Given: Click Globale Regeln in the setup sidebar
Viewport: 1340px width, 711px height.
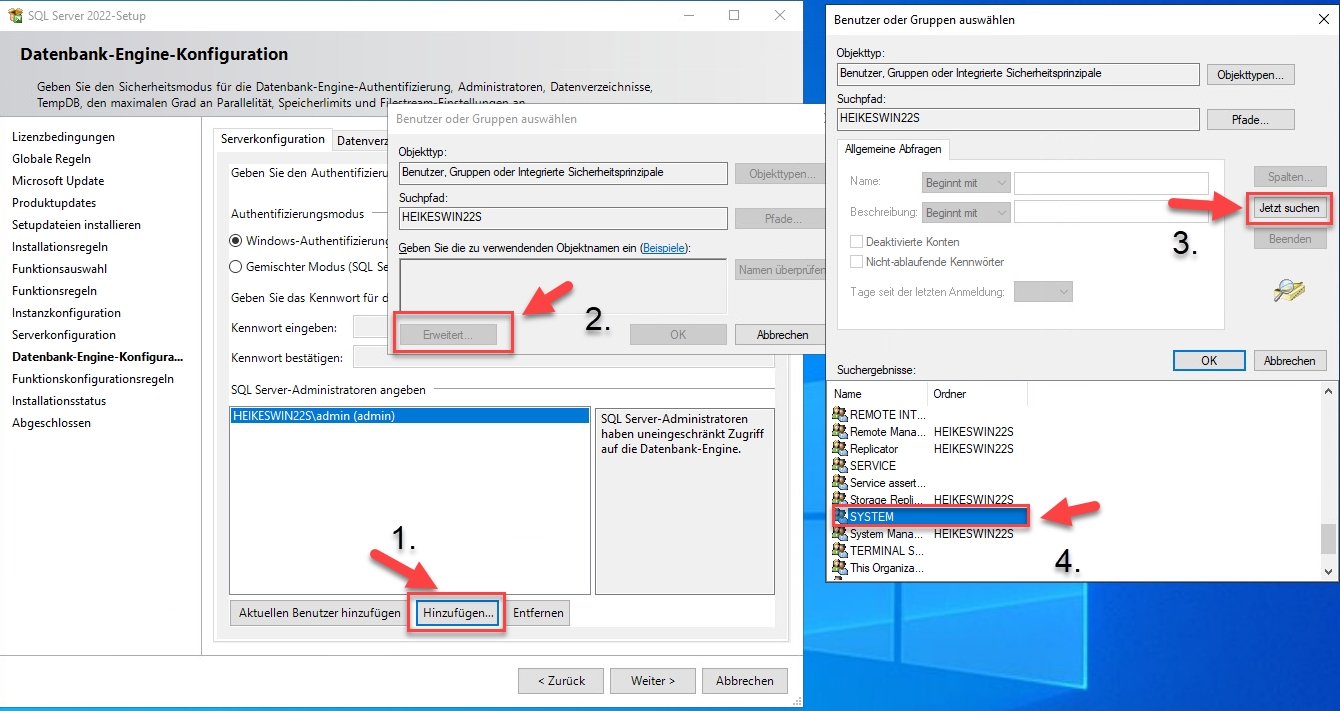Looking at the screenshot, I should click(51, 159).
